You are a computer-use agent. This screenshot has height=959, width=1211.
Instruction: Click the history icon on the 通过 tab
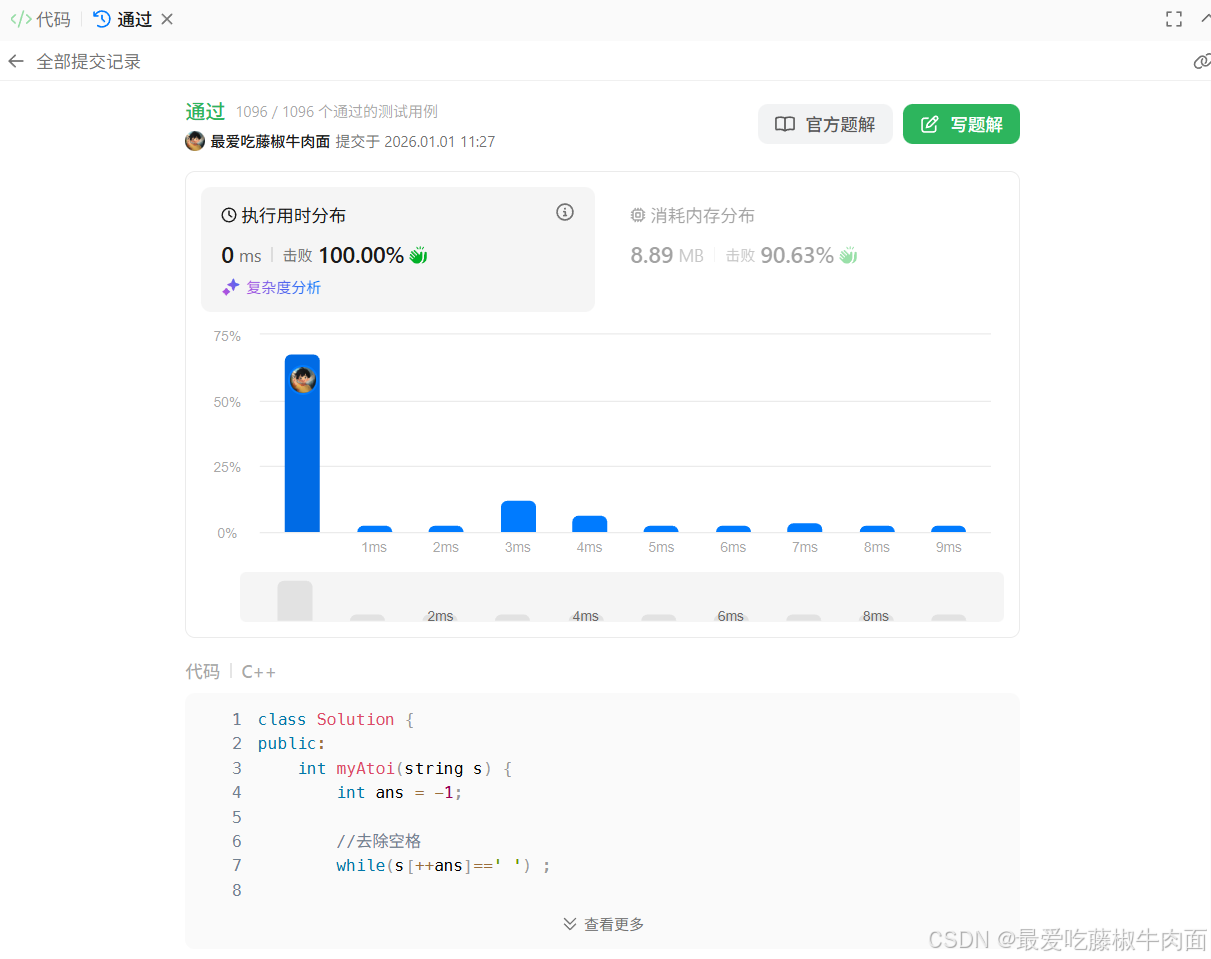pyautogui.click(x=101, y=19)
